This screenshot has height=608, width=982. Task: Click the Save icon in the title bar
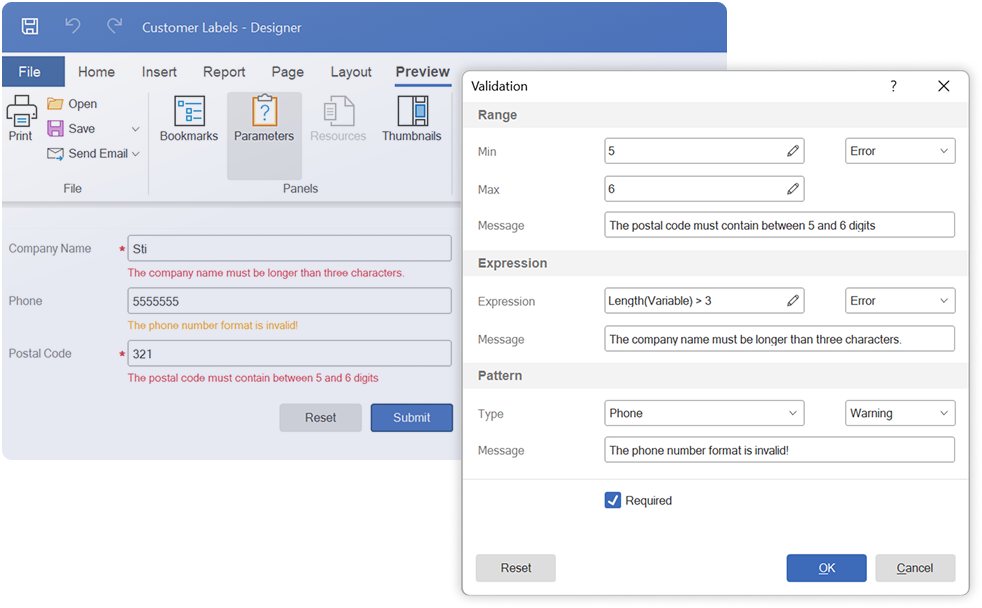[x=29, y=27]
